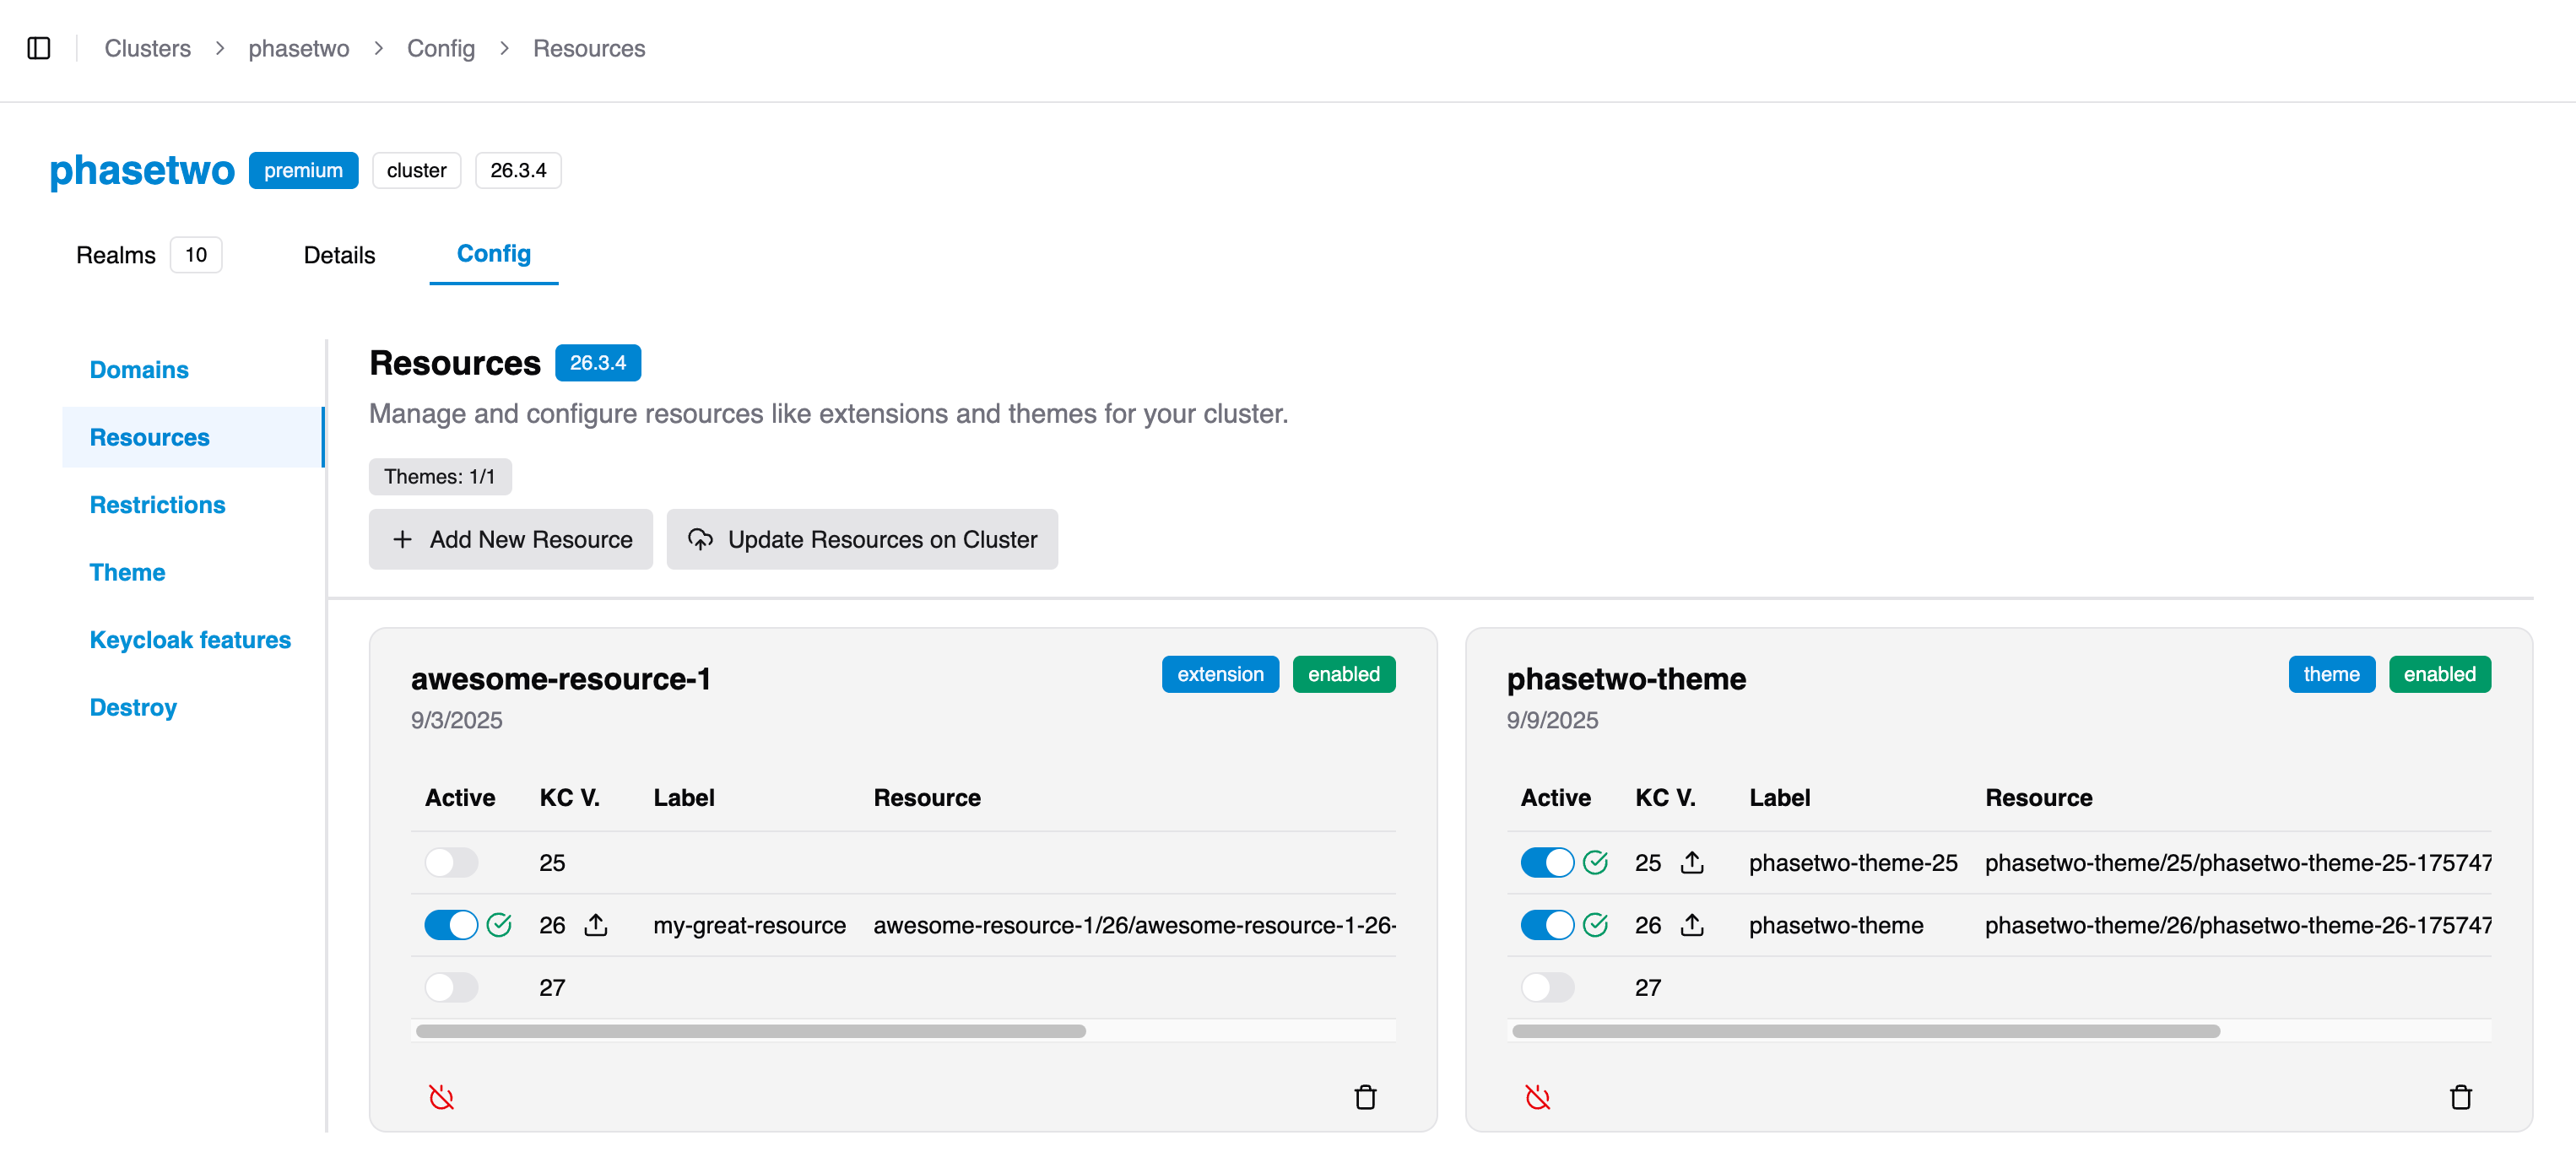Click upload icon for phasetwo-theme version 25
The height and width of the screenshot is (1168, 2576).
(1692, 862)
